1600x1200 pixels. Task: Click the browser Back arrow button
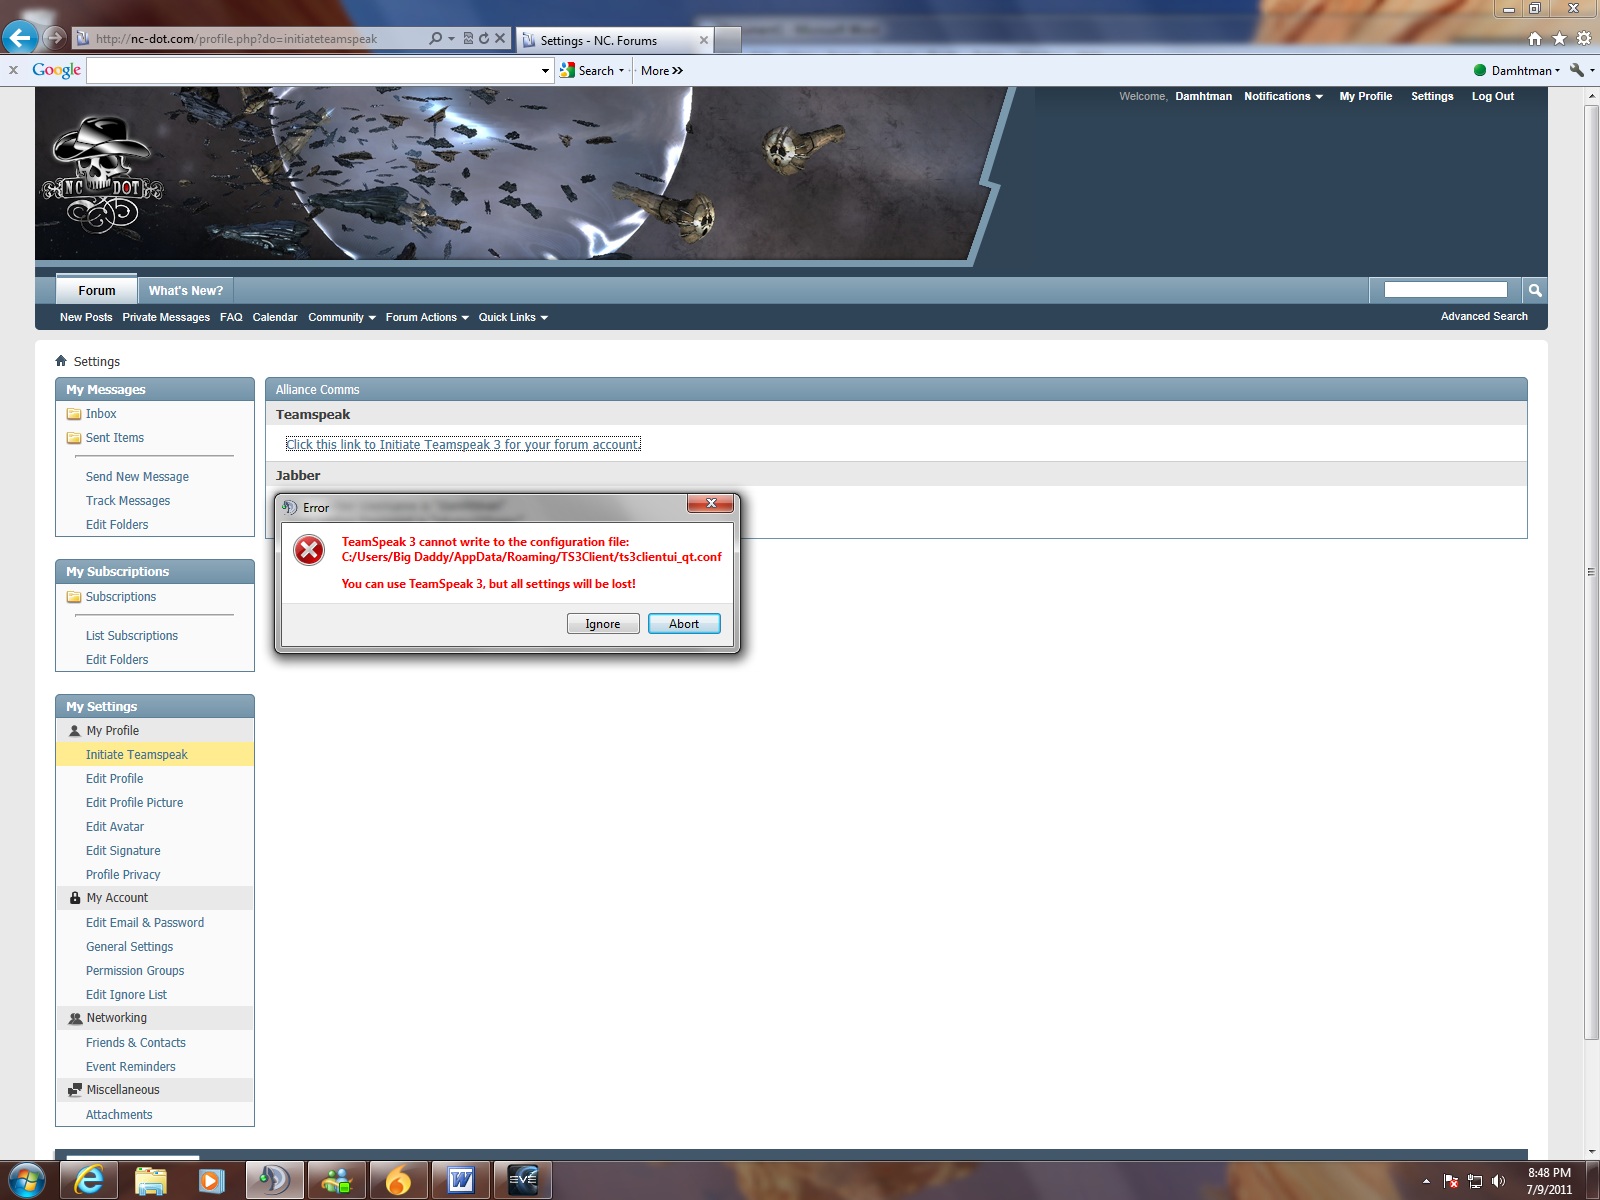[20, 38]
